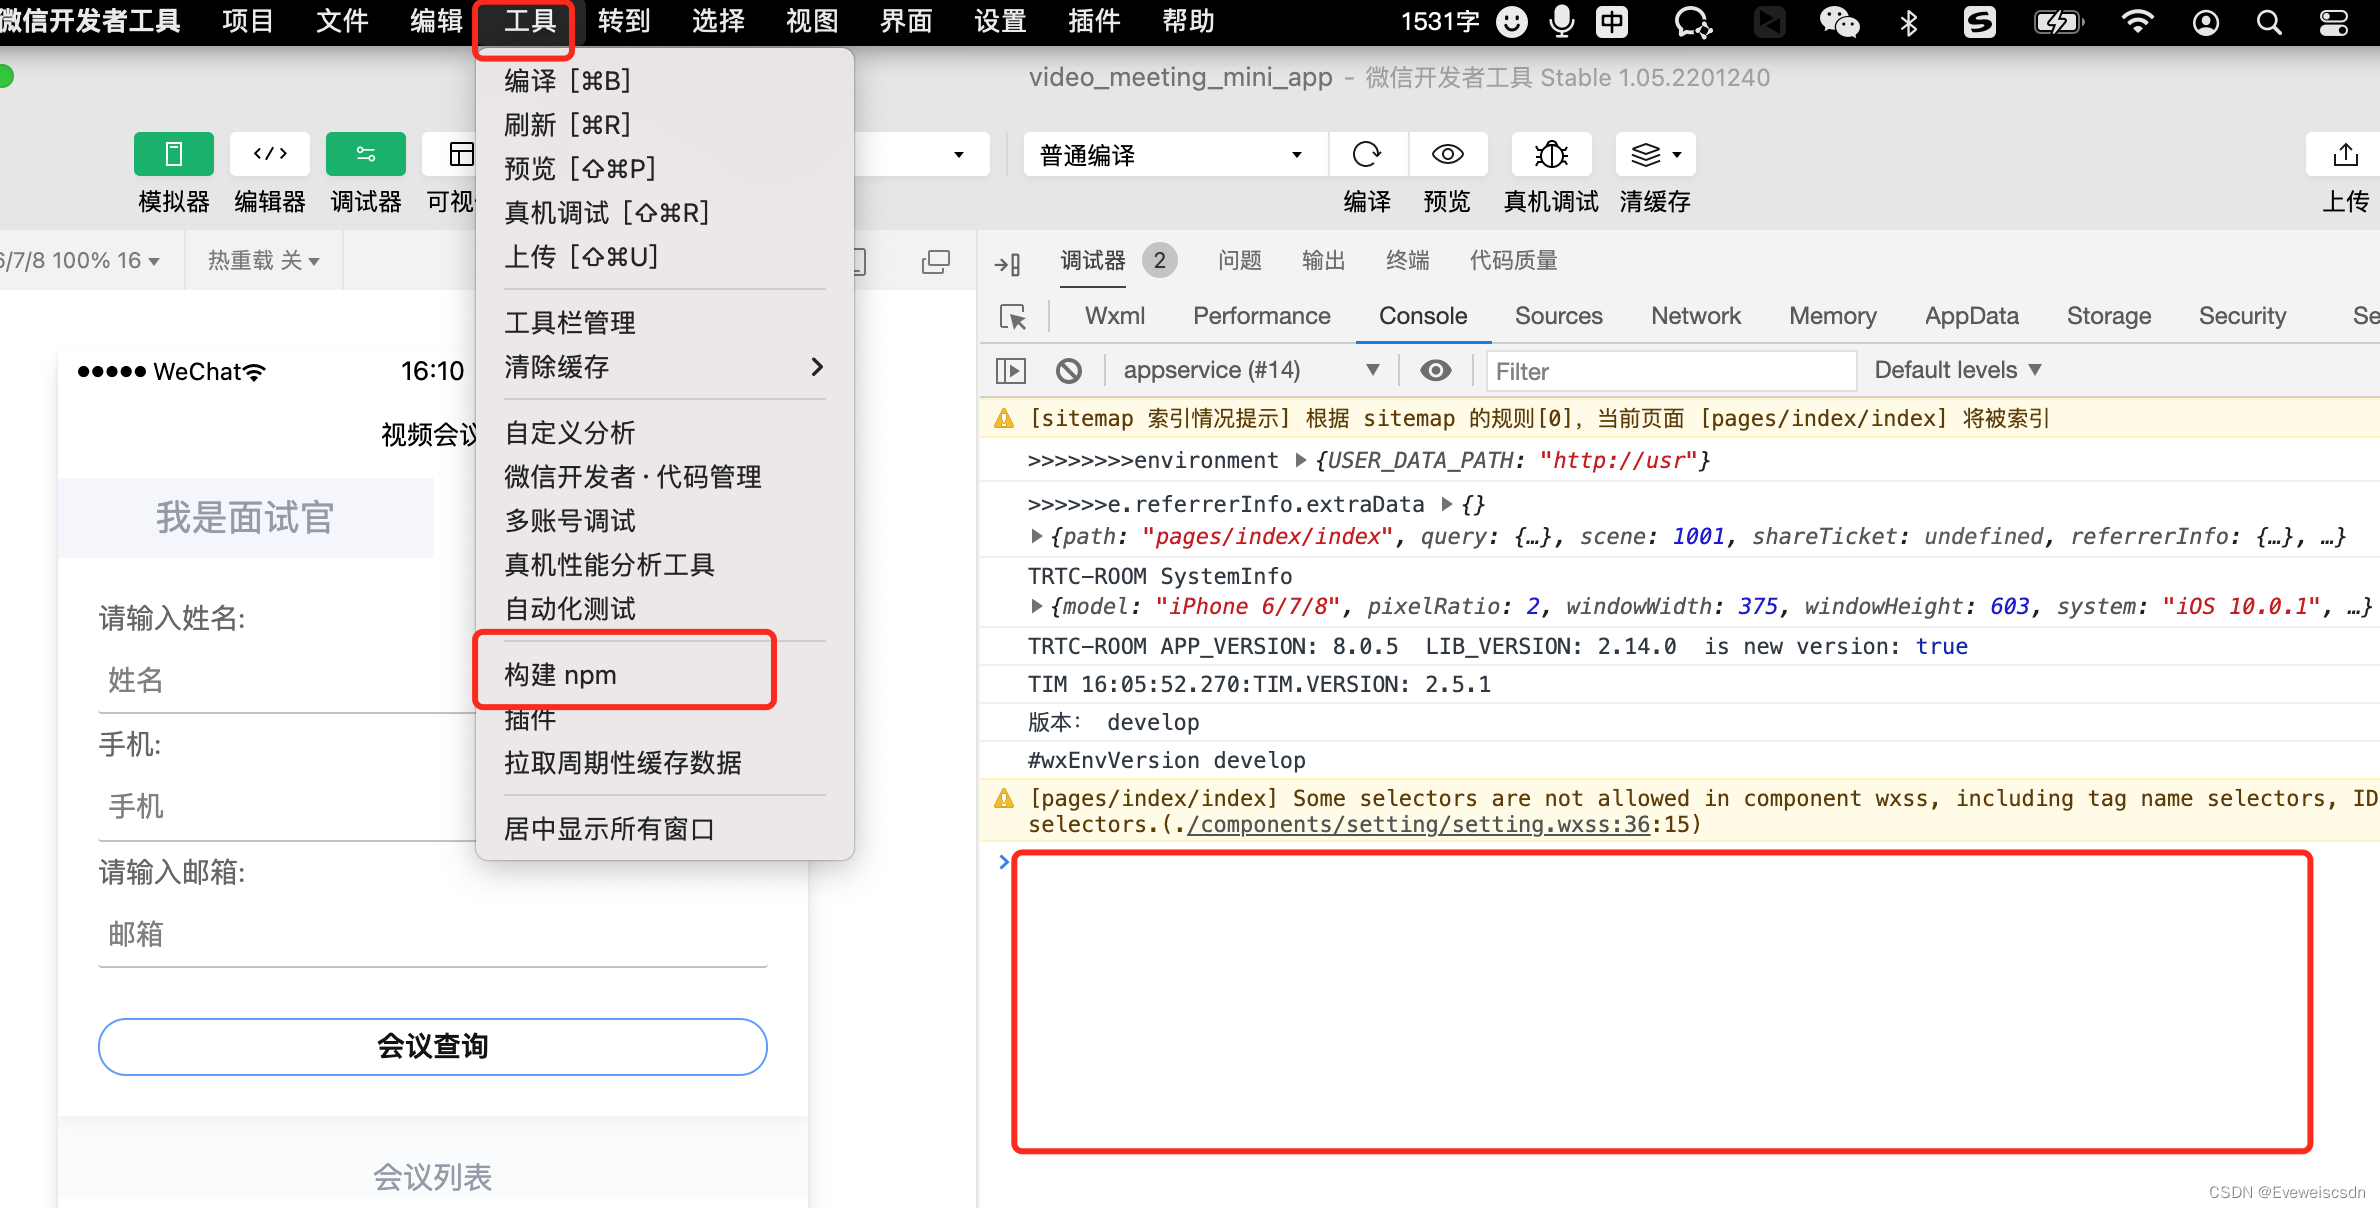Select 构建 npm from the Tools menu
Viewport: 2380px width, 1208px height.
(x=561, y=675)
